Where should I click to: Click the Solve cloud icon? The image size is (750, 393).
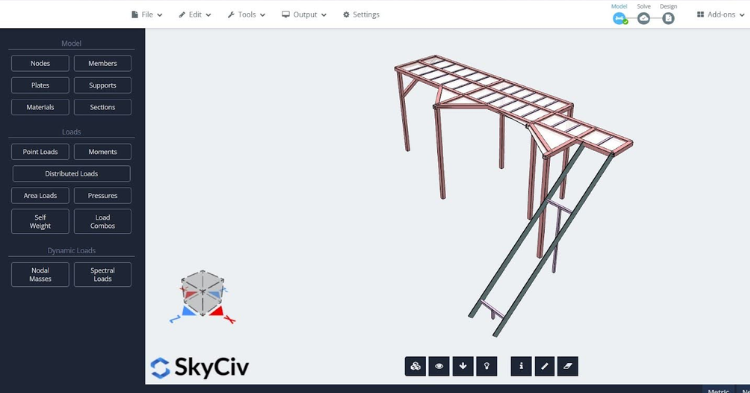tap(644, 19)
